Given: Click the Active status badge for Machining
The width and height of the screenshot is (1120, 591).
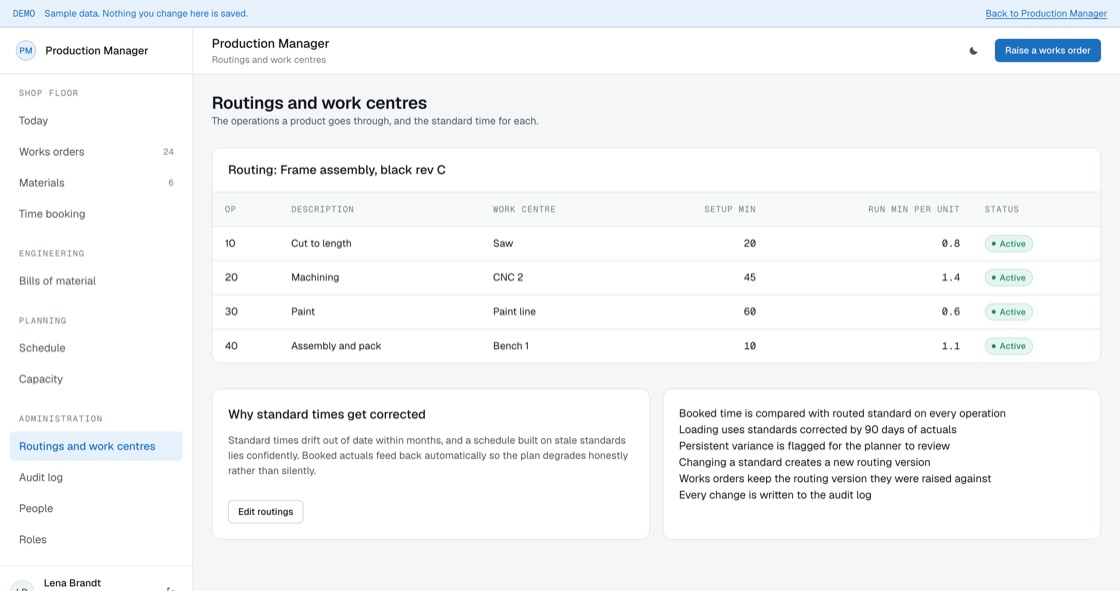Looking at the screenshot, I should [1009, 278].
